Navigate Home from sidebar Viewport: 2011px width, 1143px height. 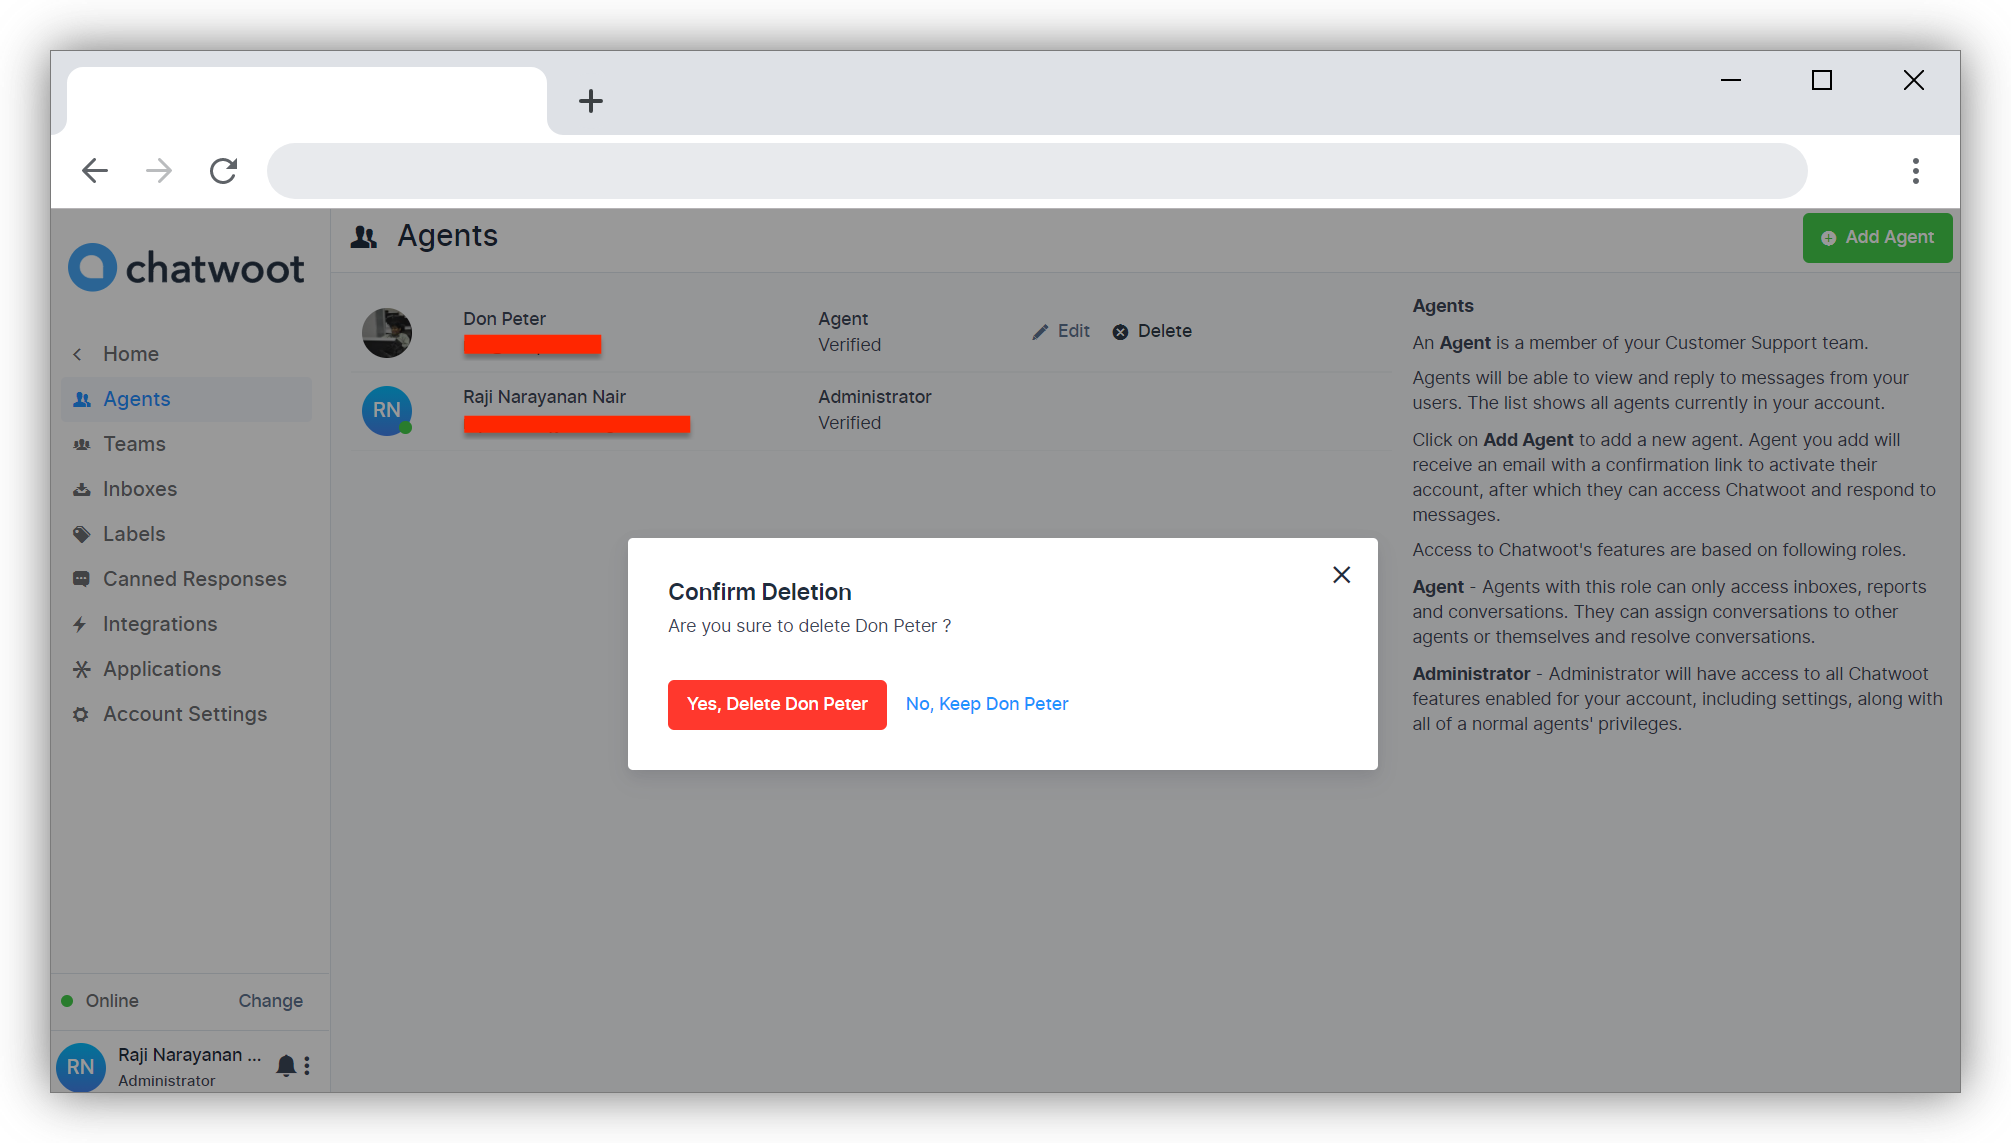point(131,353)
